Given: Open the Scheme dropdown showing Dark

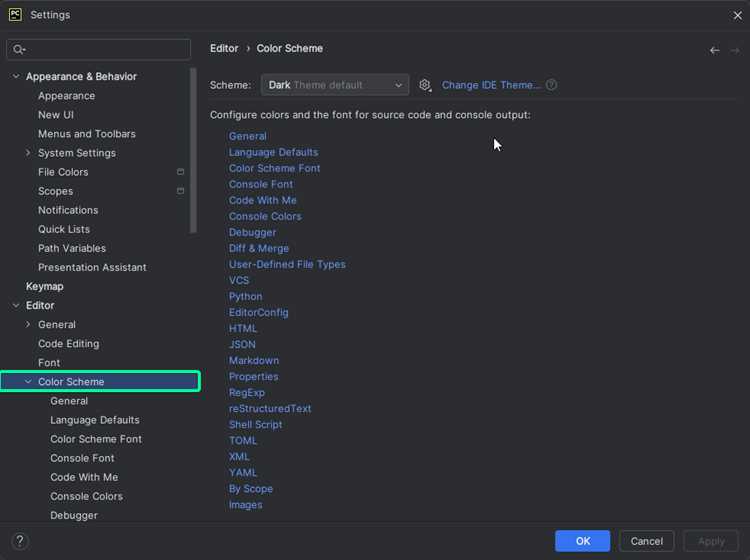Looking at the screenshot, I should (335, 85).
